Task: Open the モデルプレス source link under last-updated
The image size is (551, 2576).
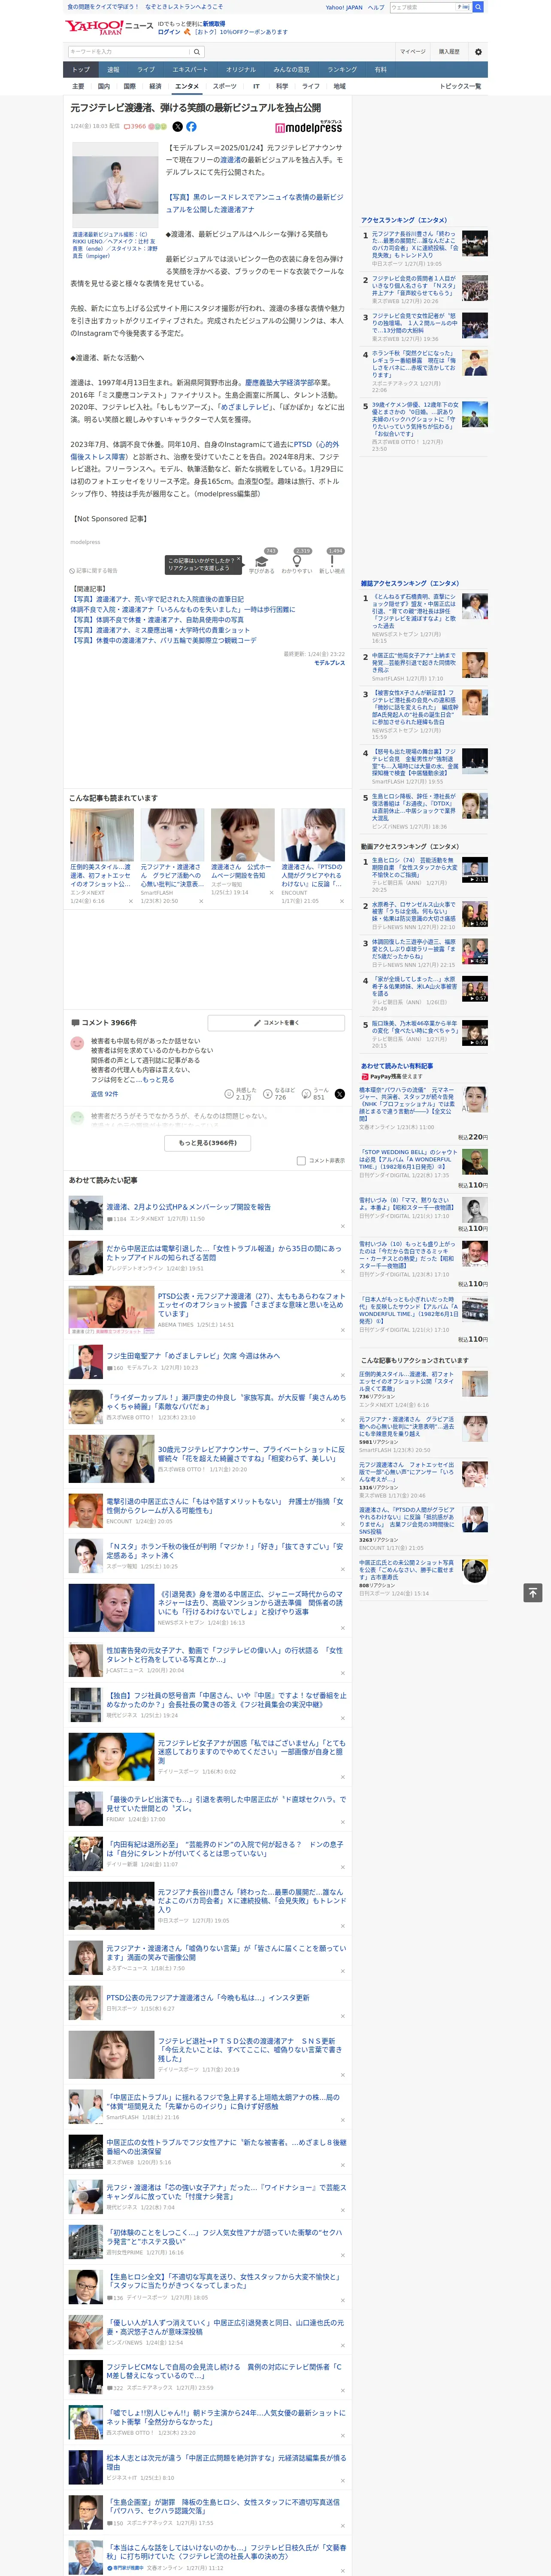Action: (x=329, y=662)
